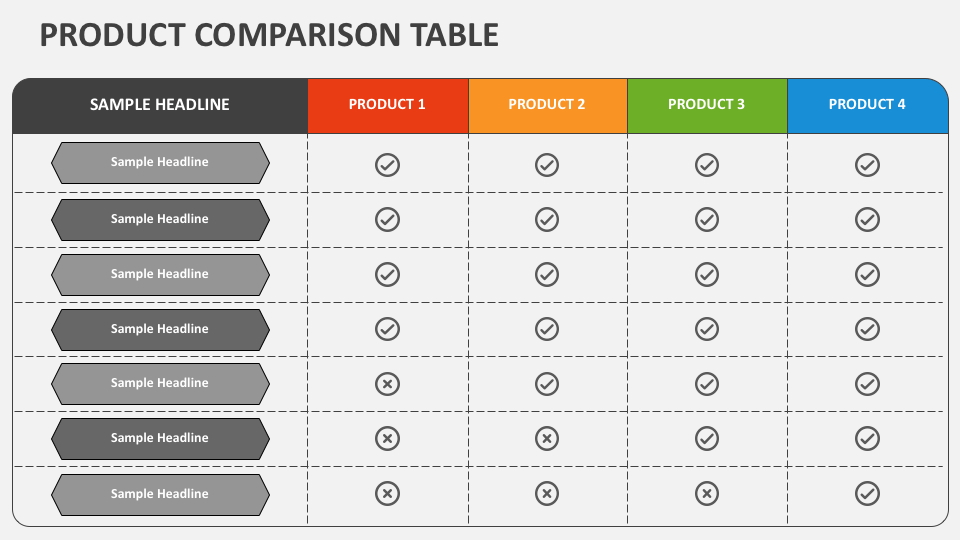The height and width of the screenshot is (540, 960).
Task: Select the orange PRODUCT 2 column header
Action: coord(548,106)
